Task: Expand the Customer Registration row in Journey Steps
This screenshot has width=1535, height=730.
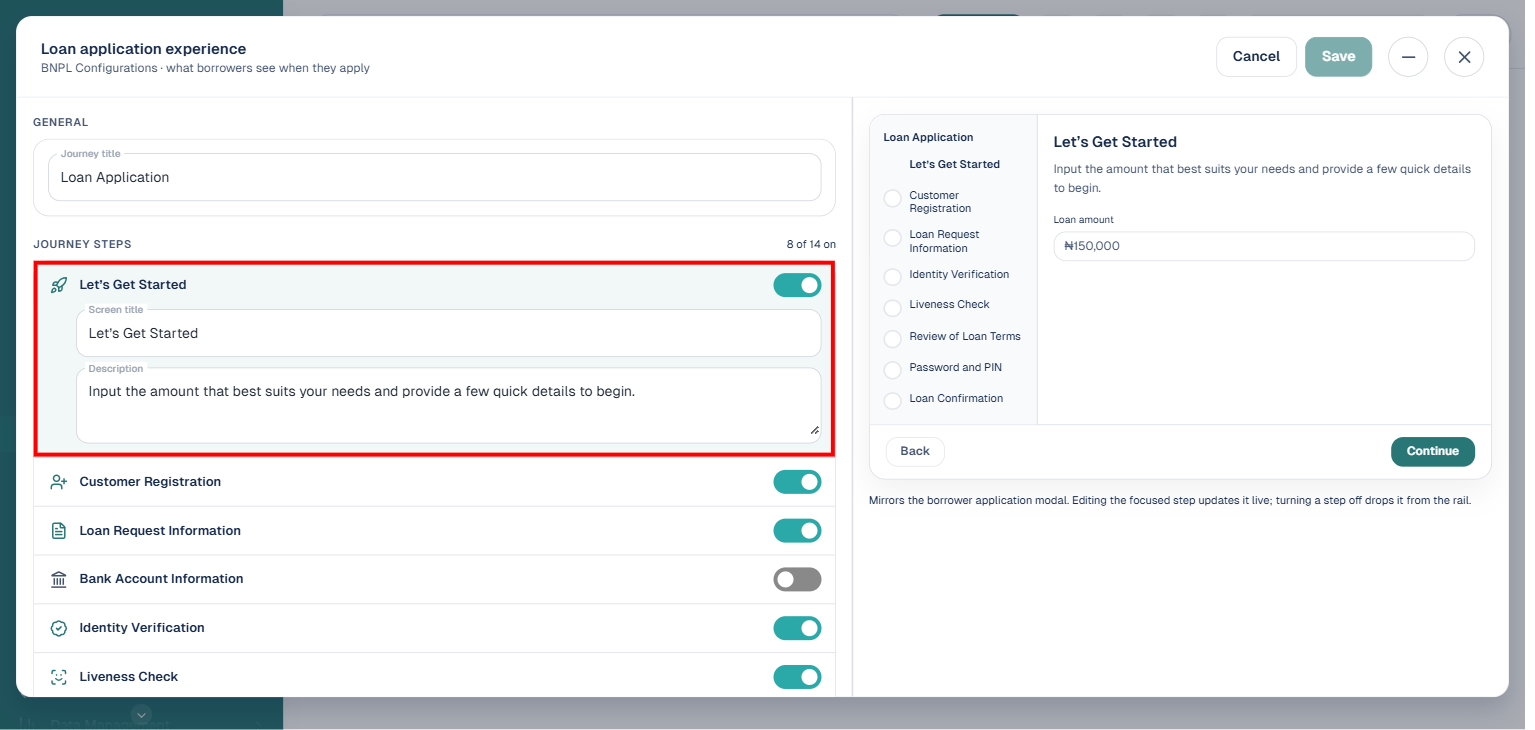Action: coord(434,482)
